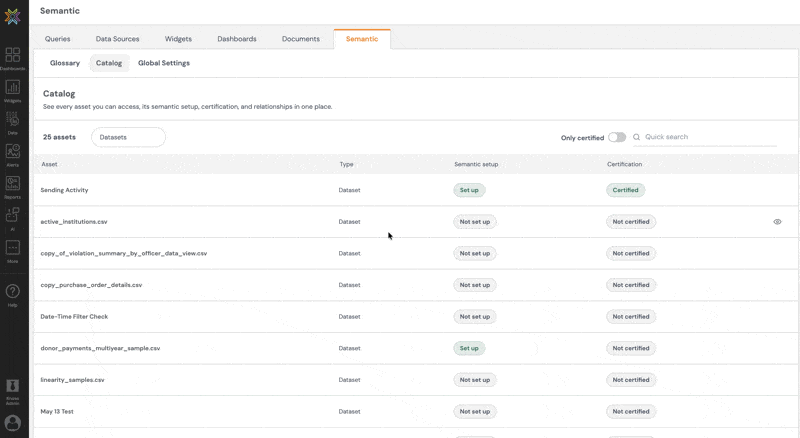Open the Date-Time Filter Check asset
This screenshot has width=800, height=438.
74,317
